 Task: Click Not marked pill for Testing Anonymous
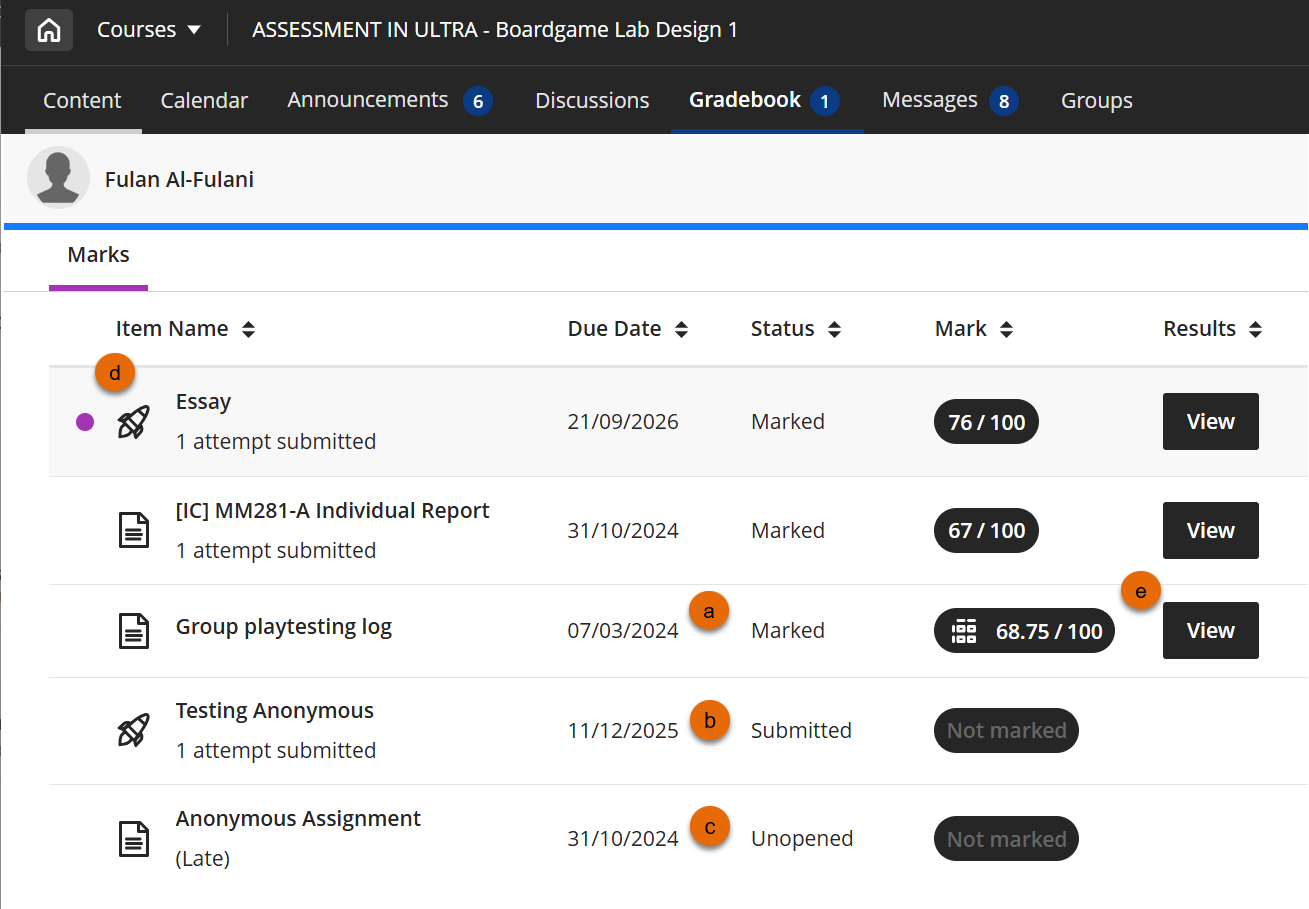tap(1006, 731)
